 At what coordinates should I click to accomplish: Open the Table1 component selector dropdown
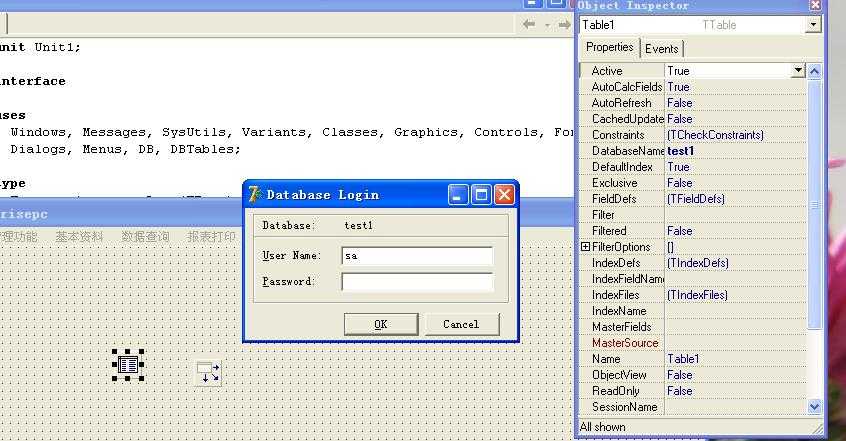click(x=813, y=25)
